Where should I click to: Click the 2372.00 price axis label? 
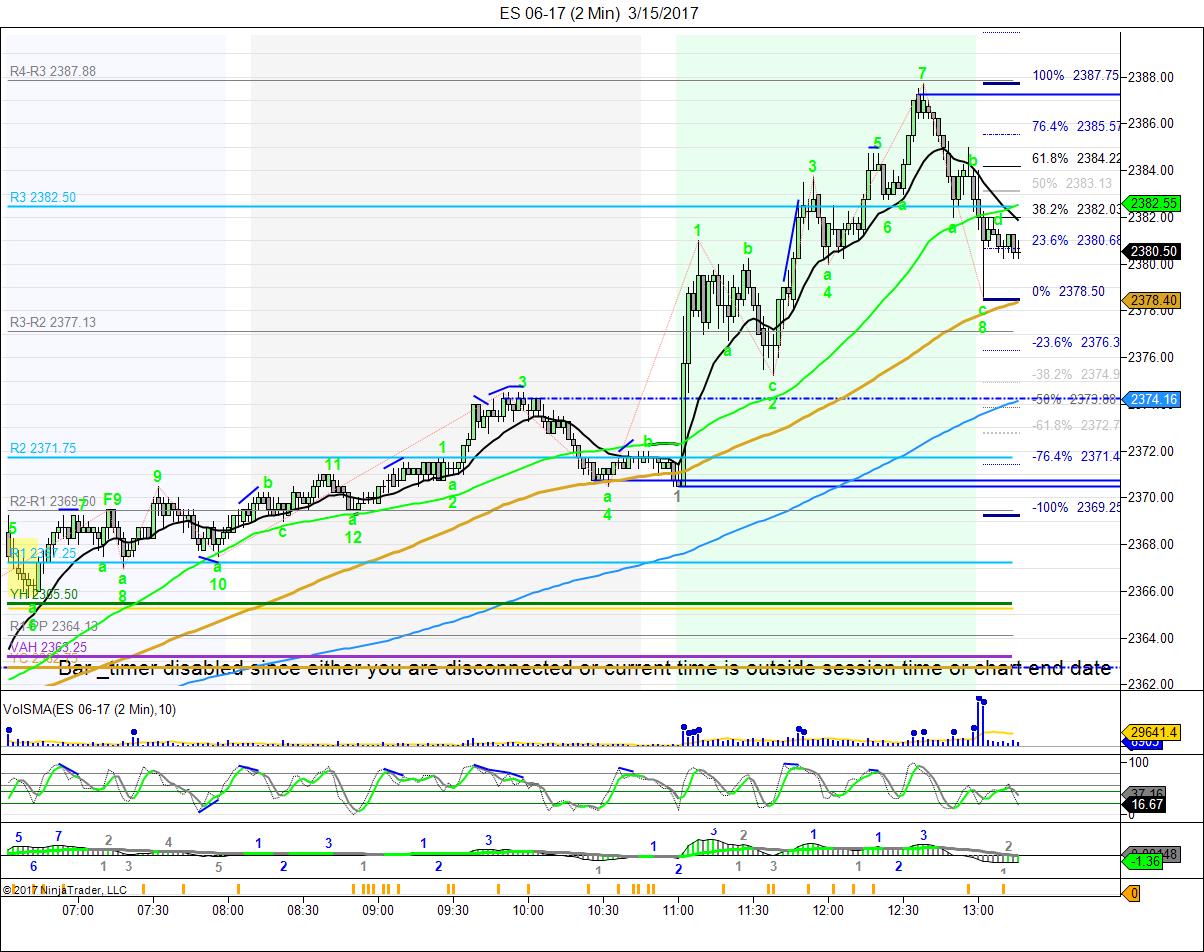click(x=1152, y=451)
